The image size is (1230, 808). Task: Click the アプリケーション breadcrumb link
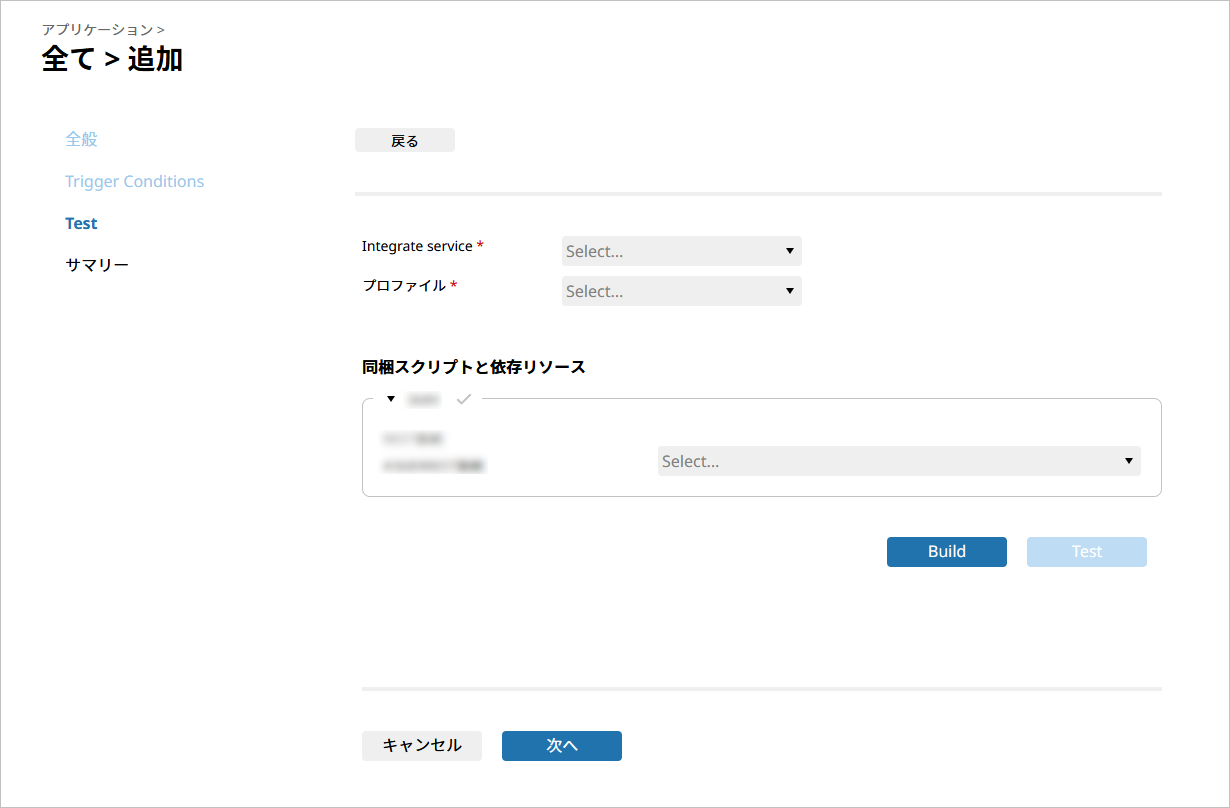point(97,30)
